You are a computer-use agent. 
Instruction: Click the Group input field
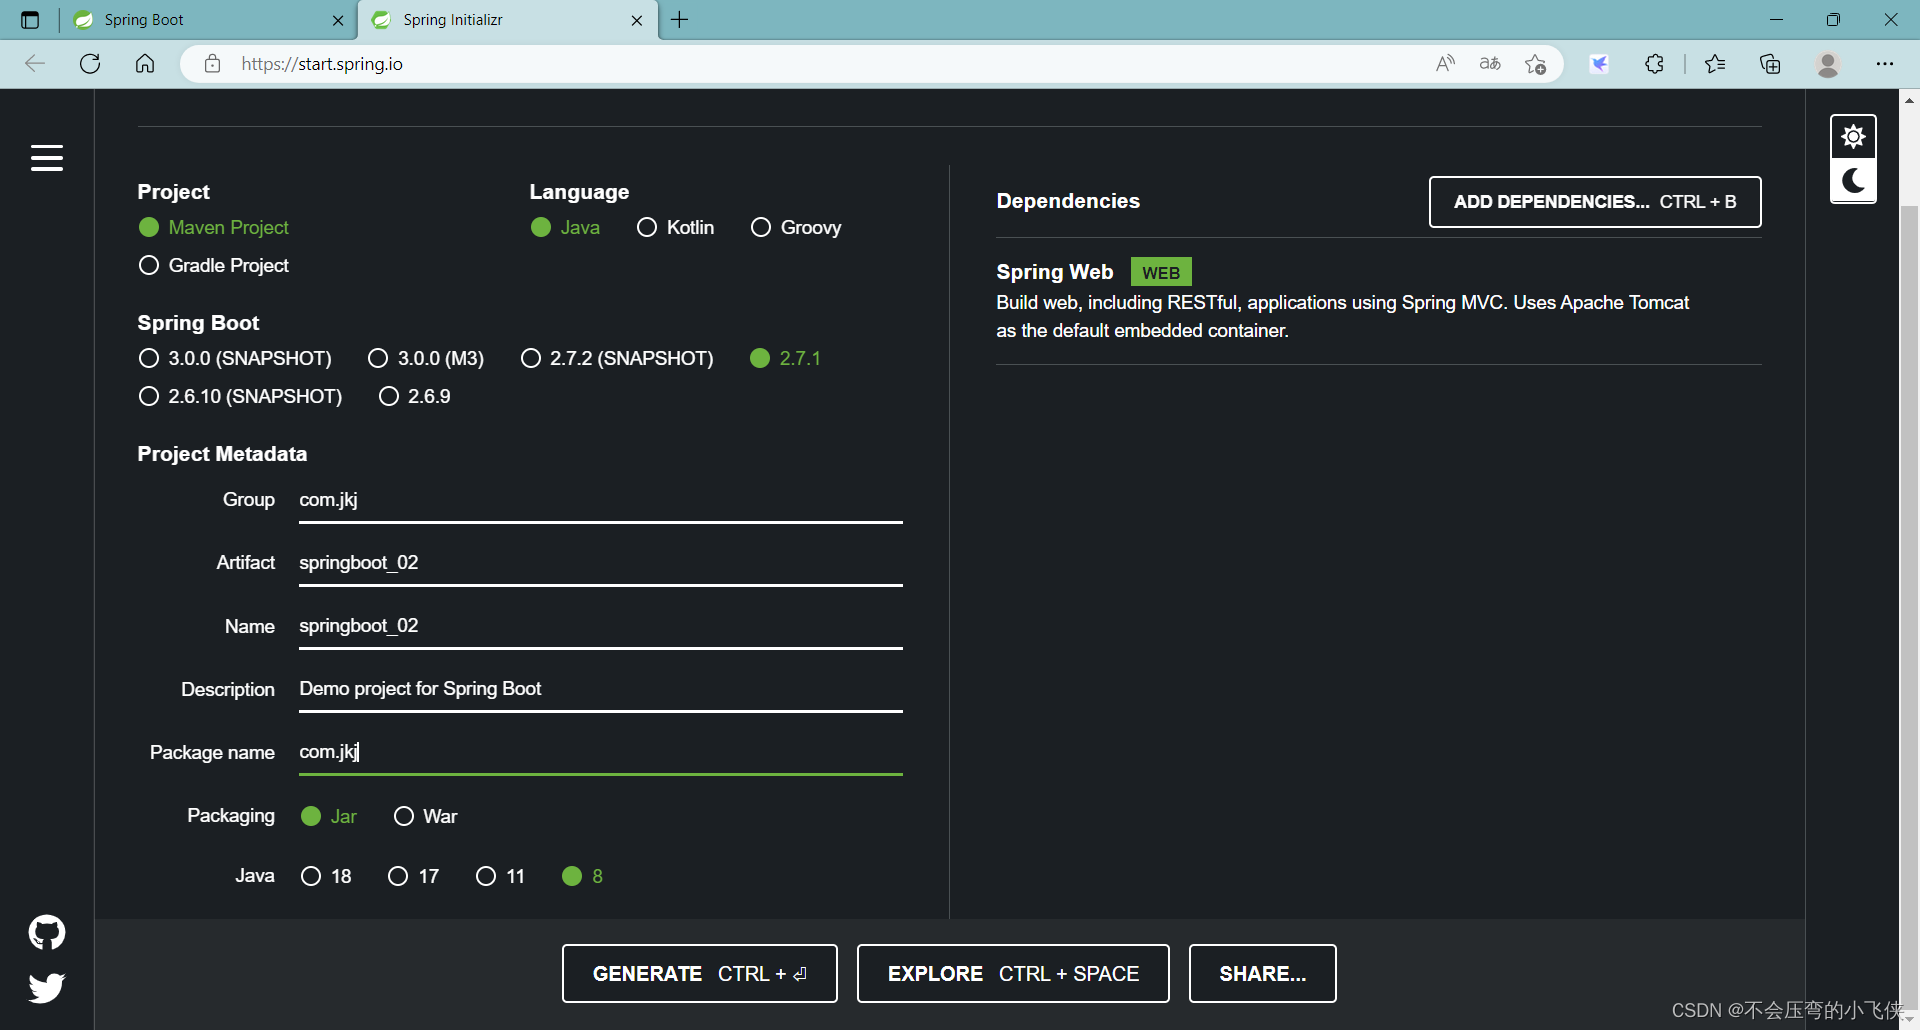[601, 501]
